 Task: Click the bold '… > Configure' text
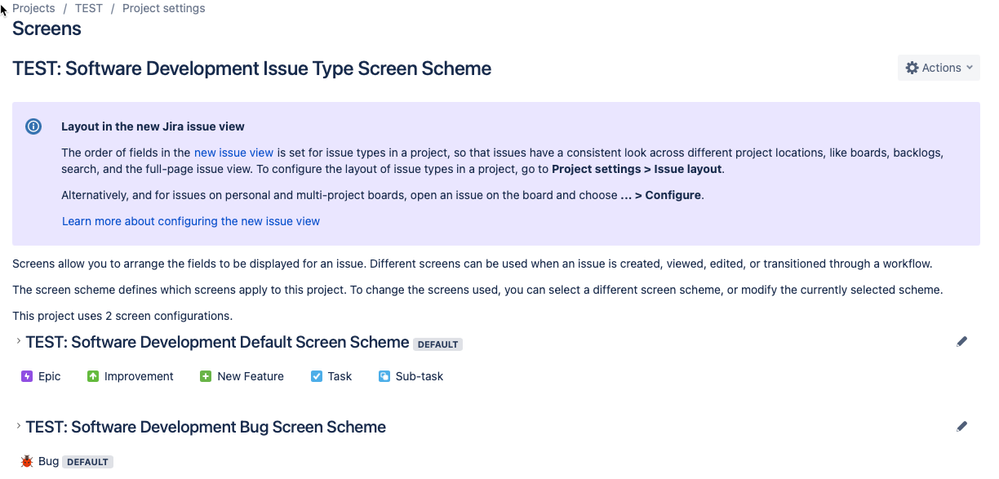[x=661, y=195]
